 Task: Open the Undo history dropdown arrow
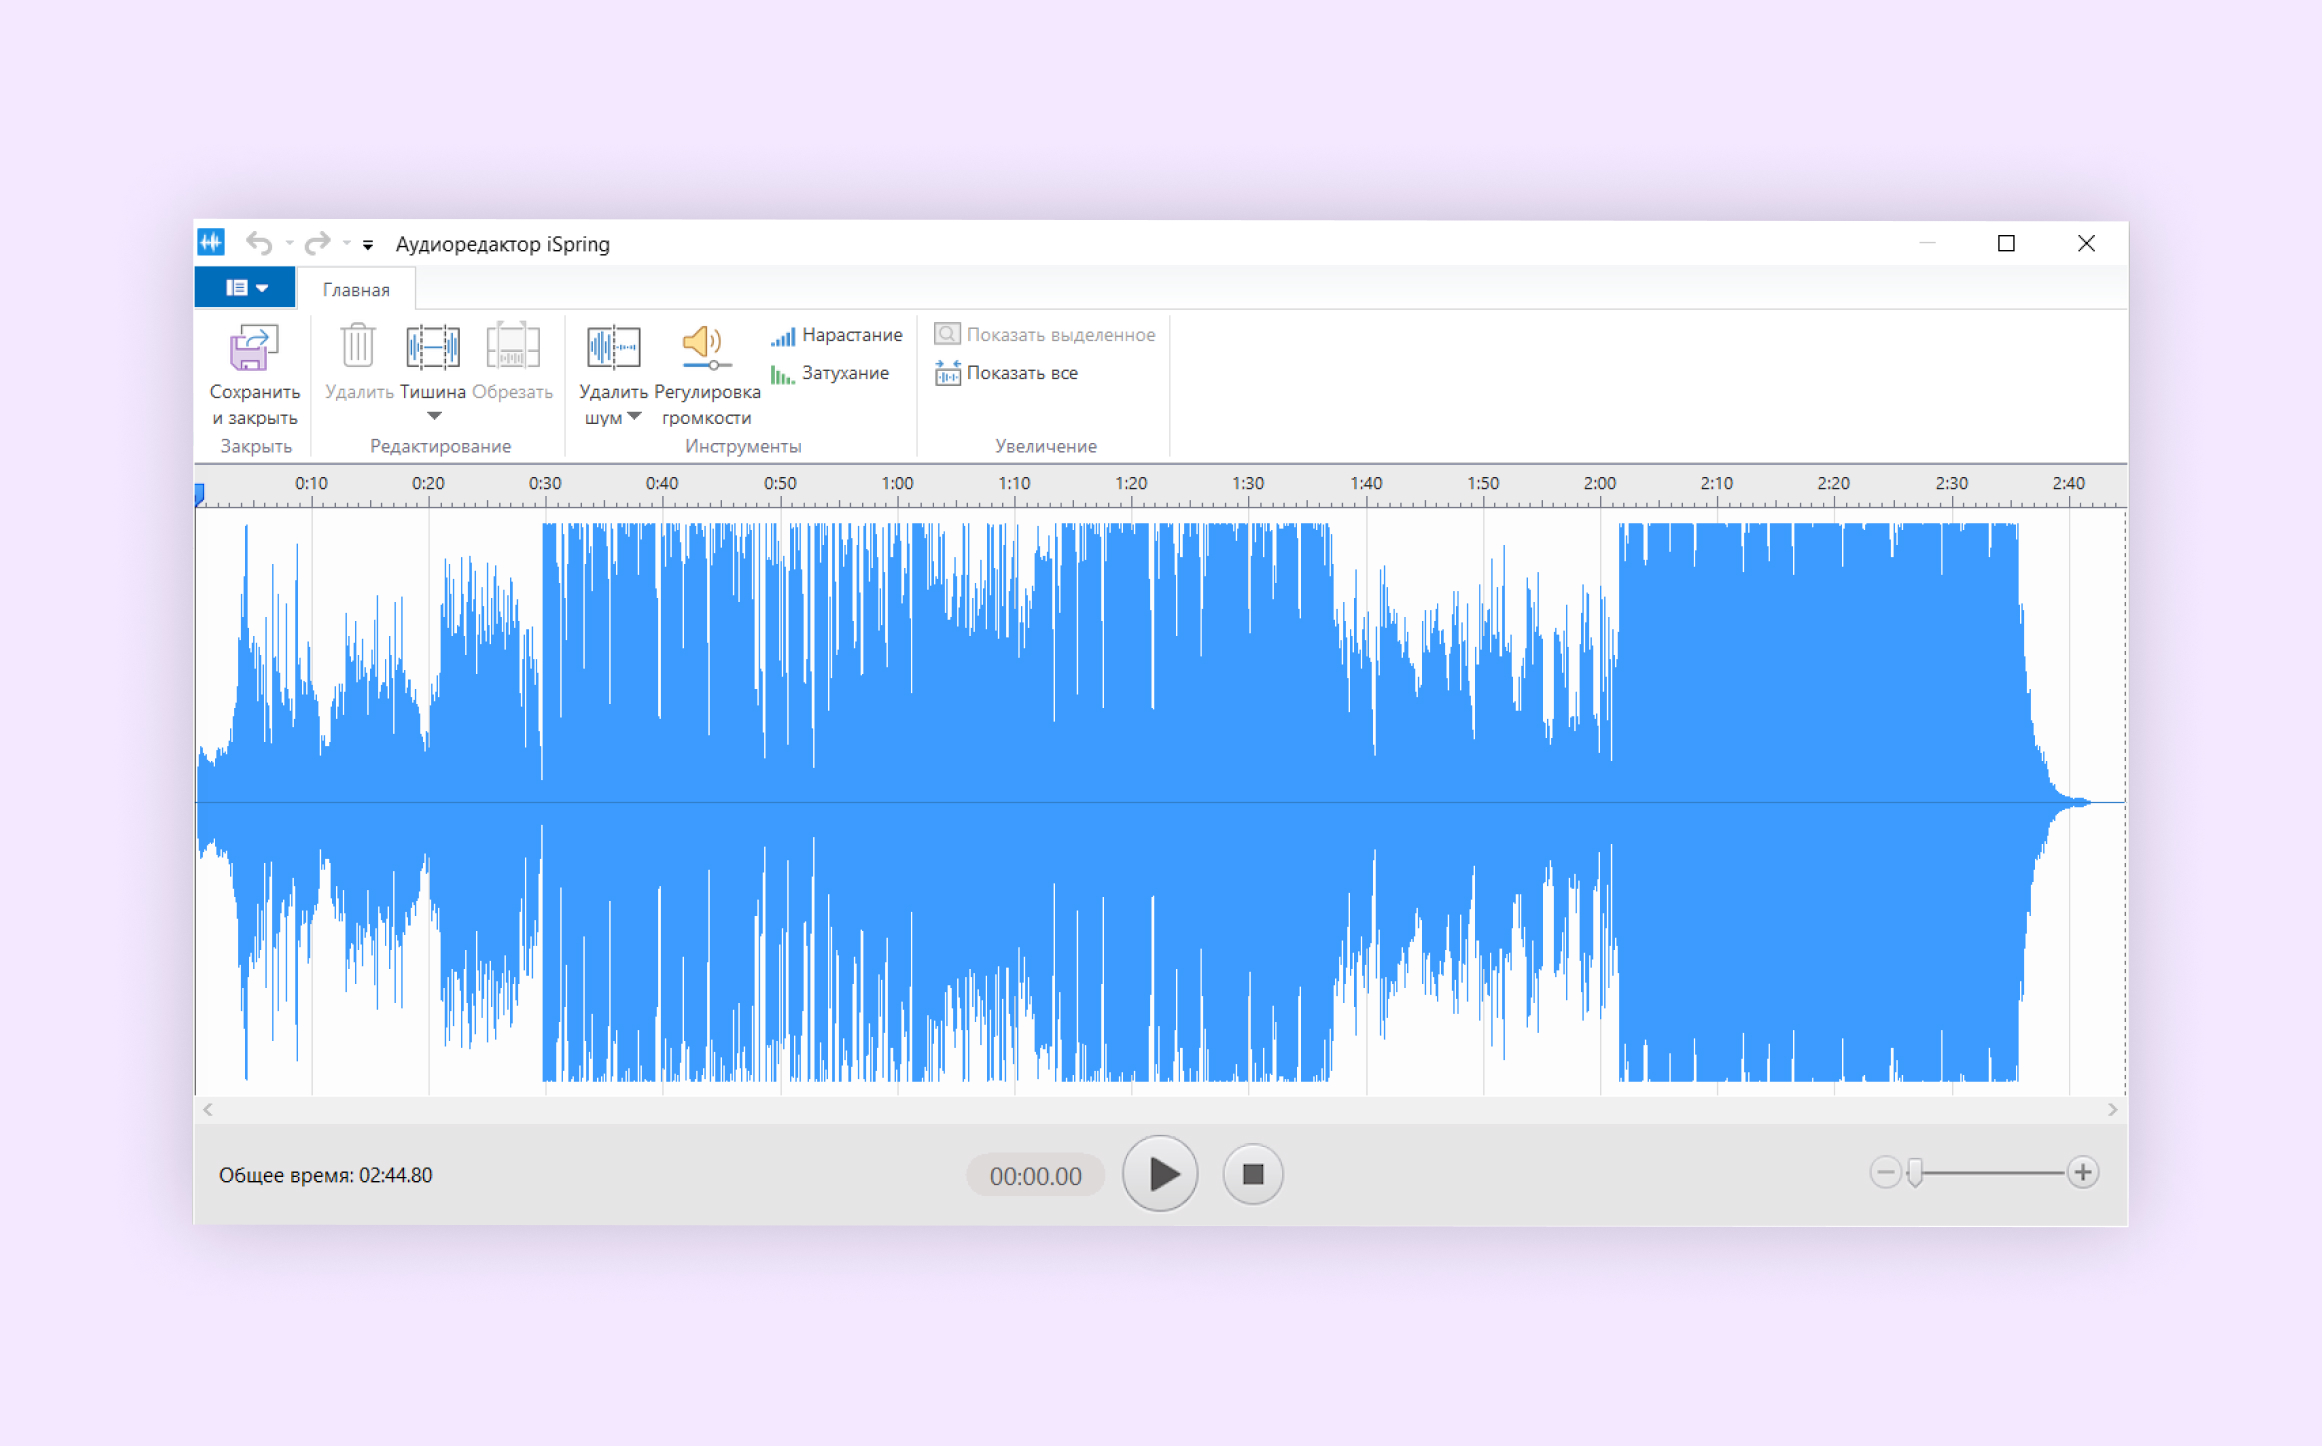tap(289, 243)
